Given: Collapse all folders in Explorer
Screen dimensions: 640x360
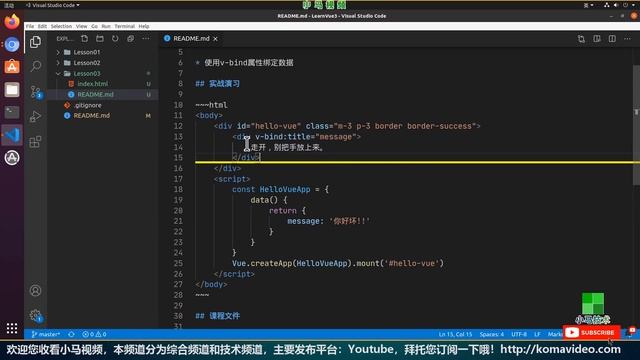Looking at the screenshot, I should point(131,38).
